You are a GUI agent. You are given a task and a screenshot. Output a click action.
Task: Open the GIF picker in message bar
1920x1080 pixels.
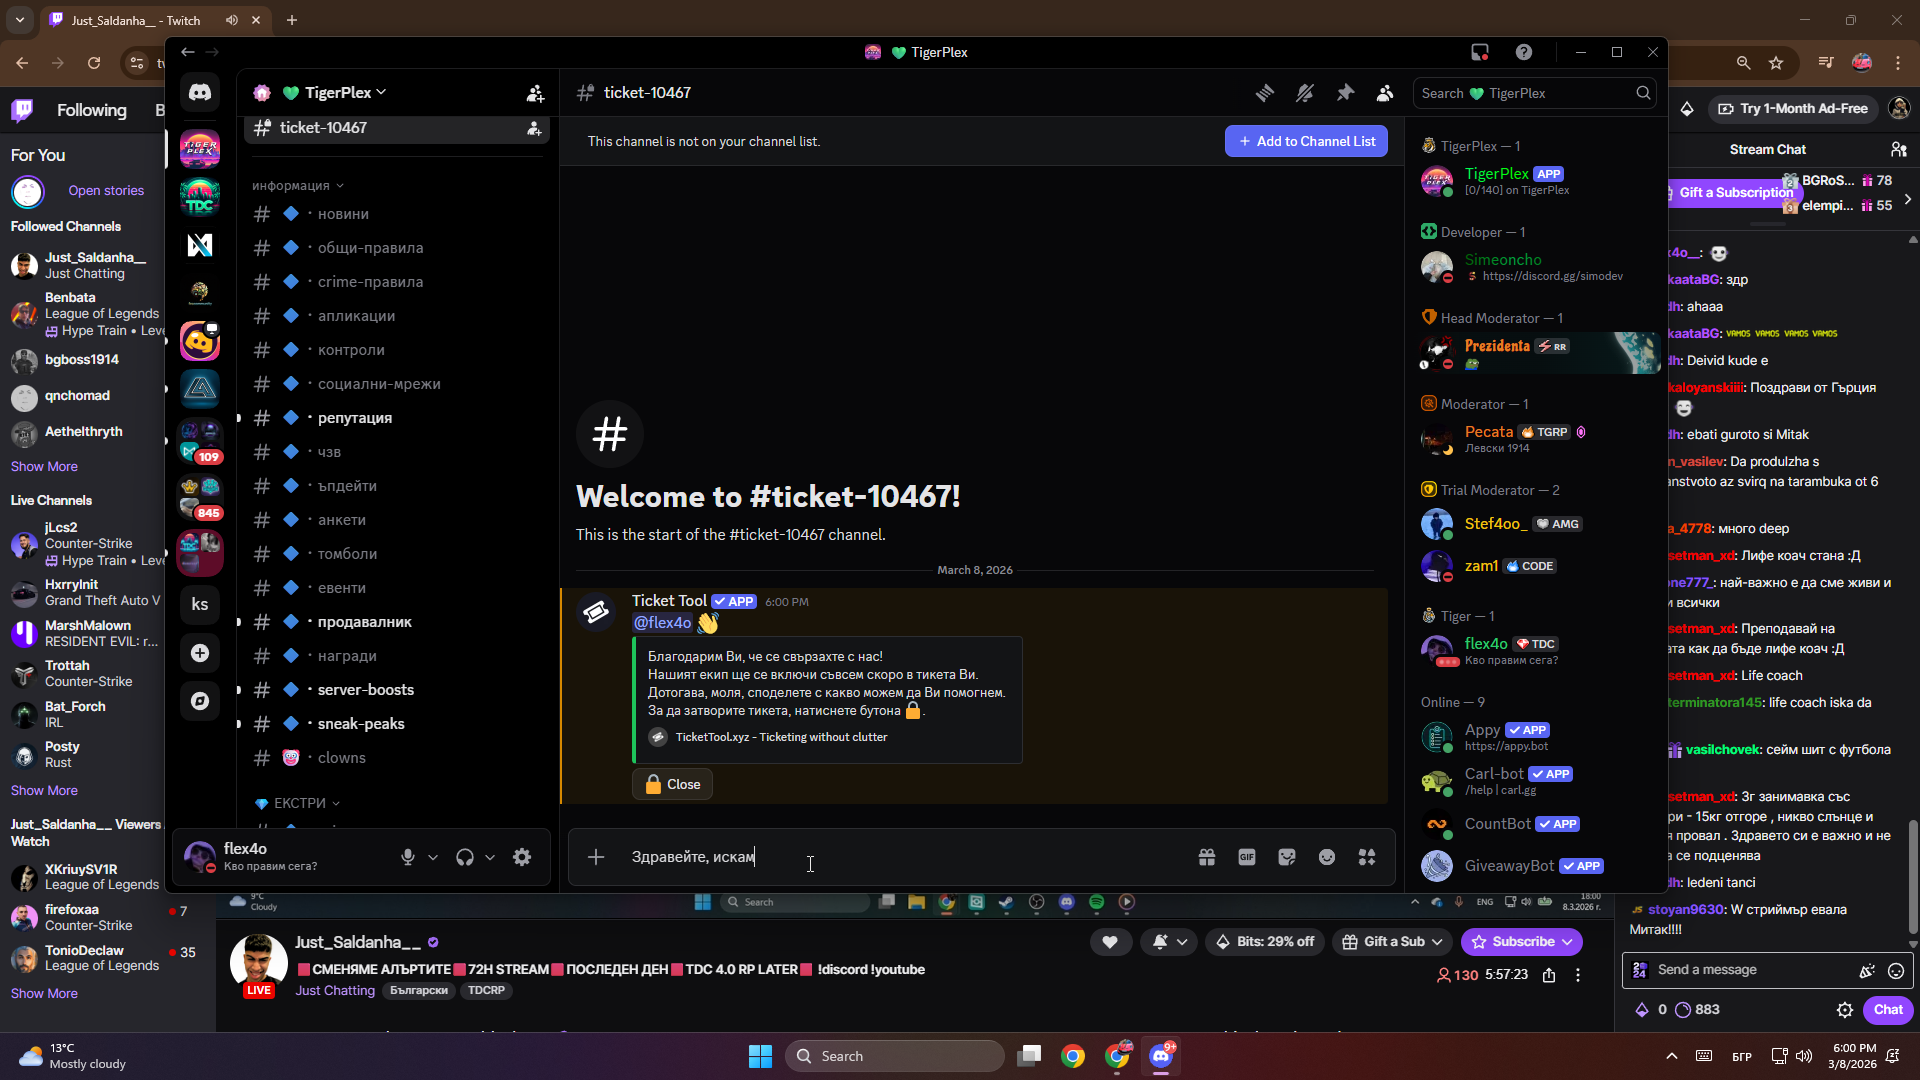1247,857
